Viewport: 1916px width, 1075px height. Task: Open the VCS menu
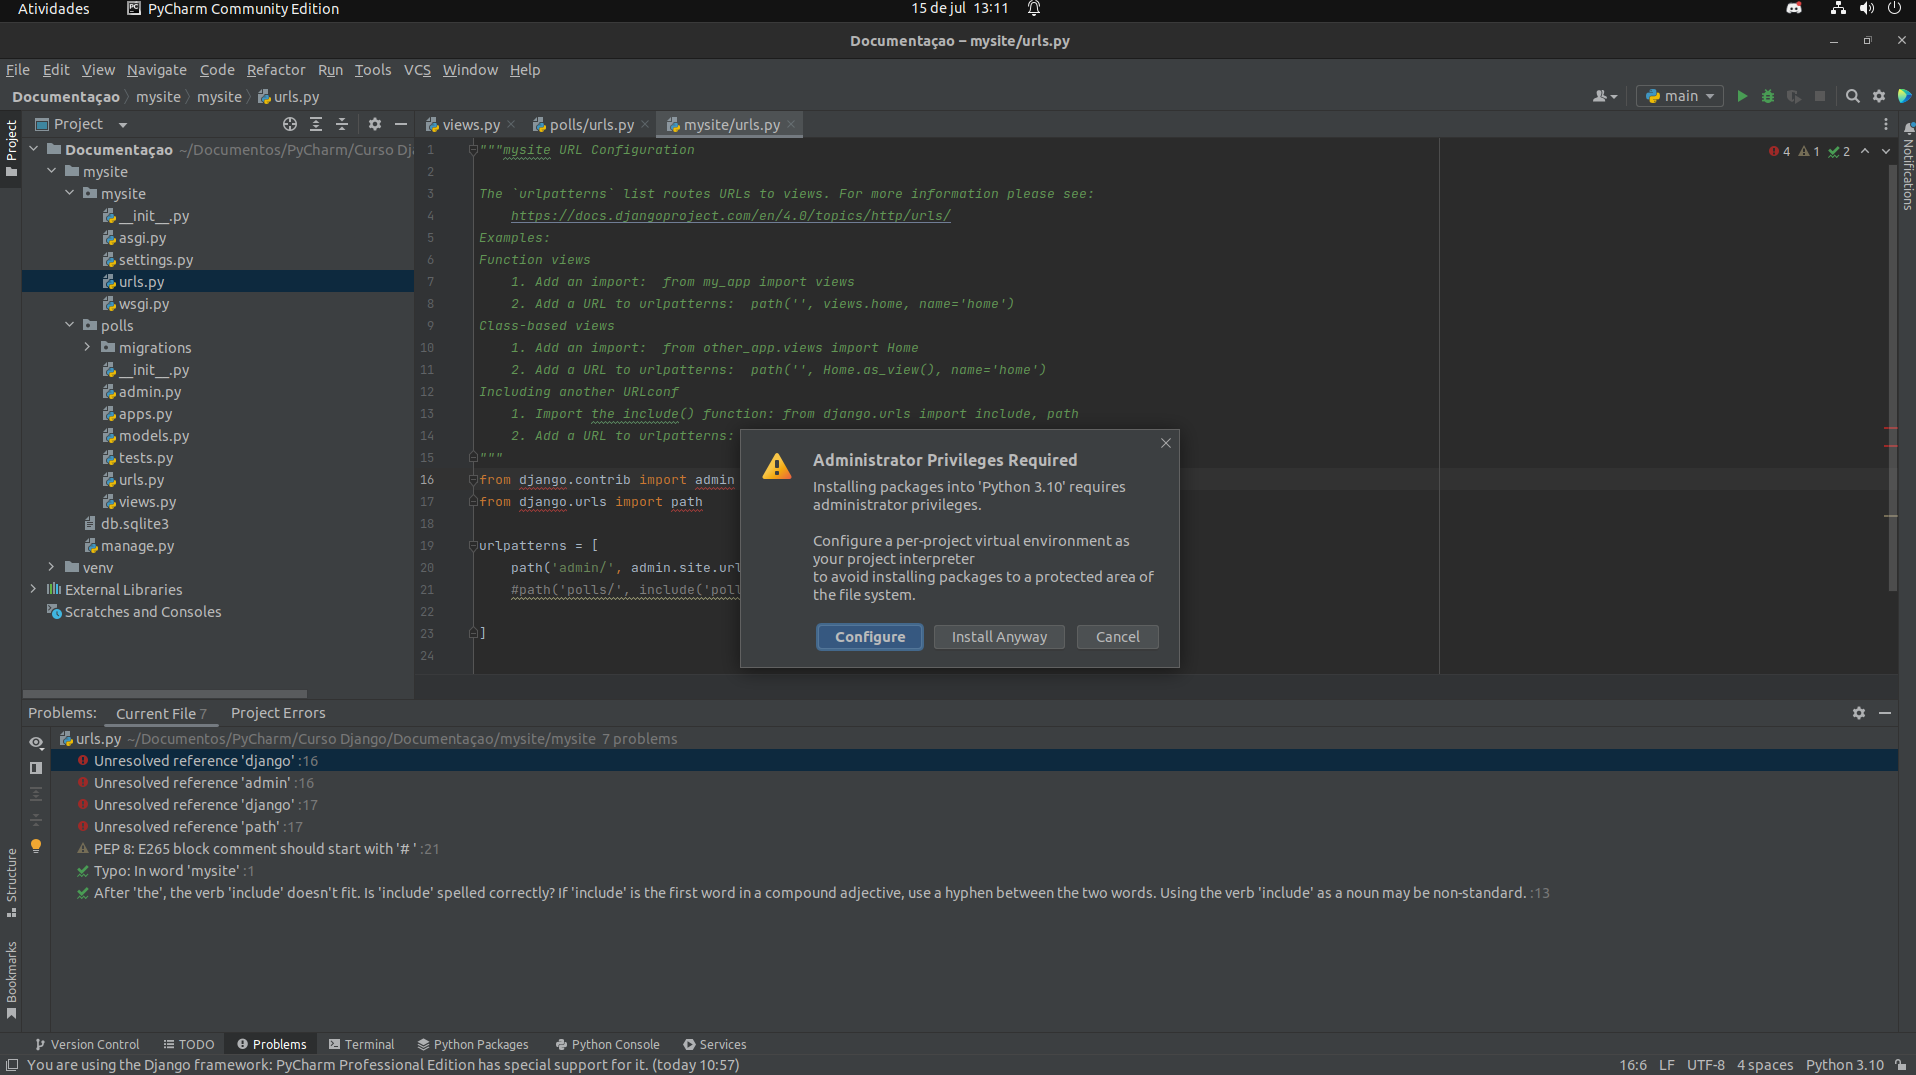pos(417,70)
